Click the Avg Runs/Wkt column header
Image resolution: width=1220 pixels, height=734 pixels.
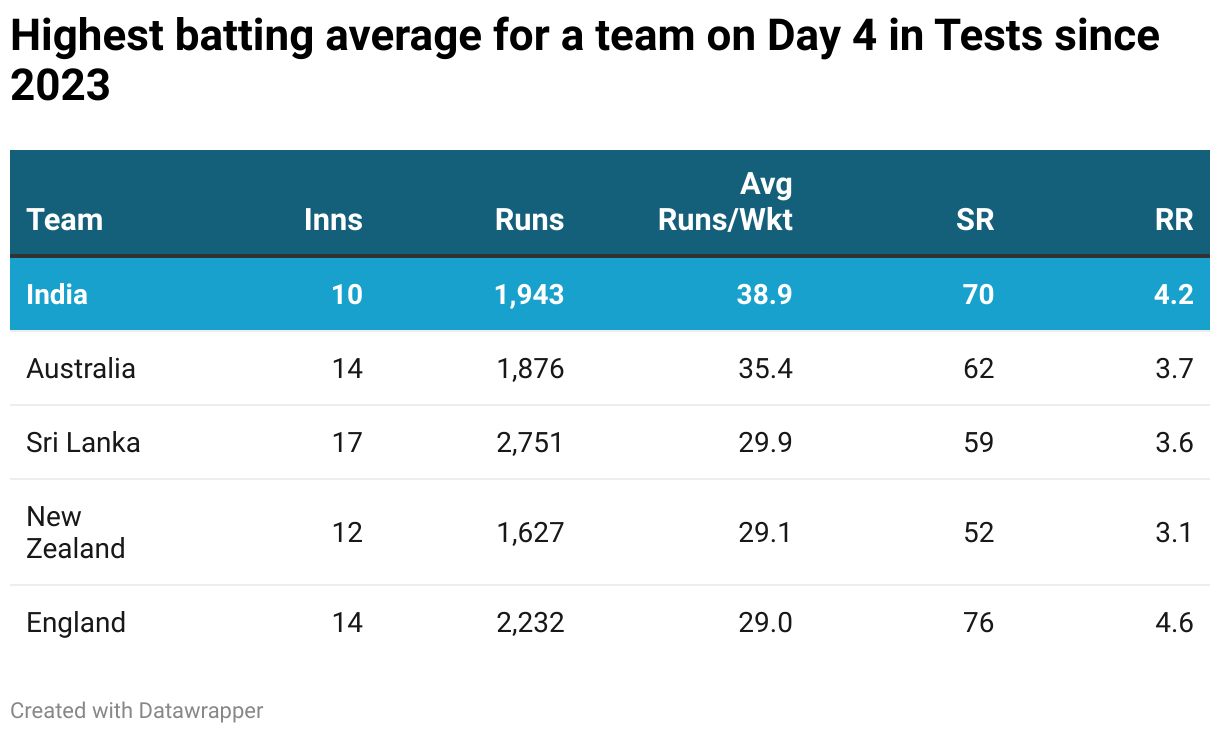click(725, 203)
